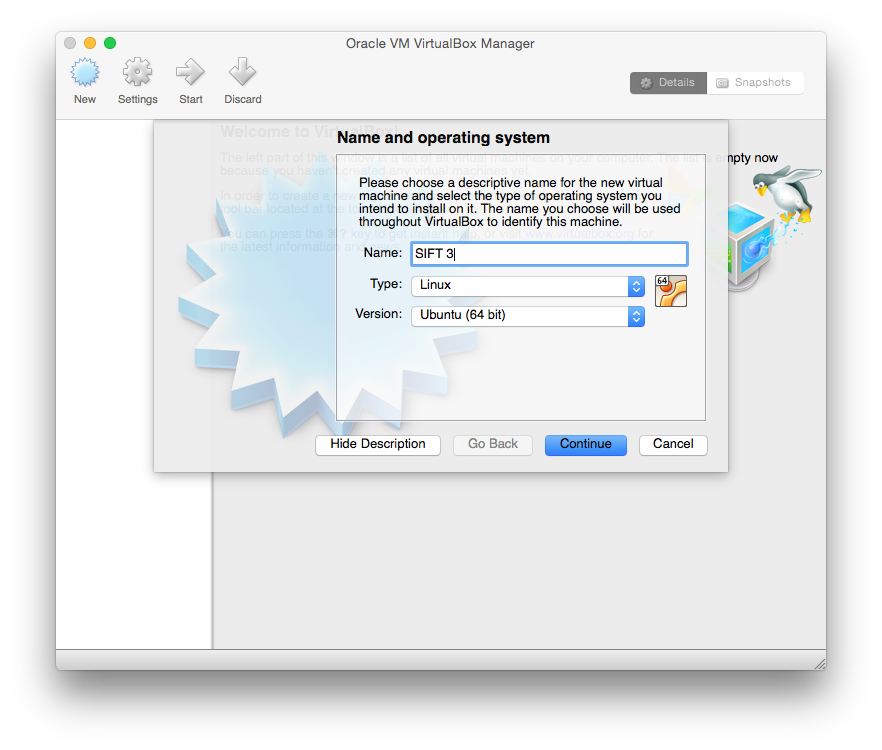Click the 'Name and operating system' heading
This screenshot has height=750, width=882.
(x=443, y=138)
